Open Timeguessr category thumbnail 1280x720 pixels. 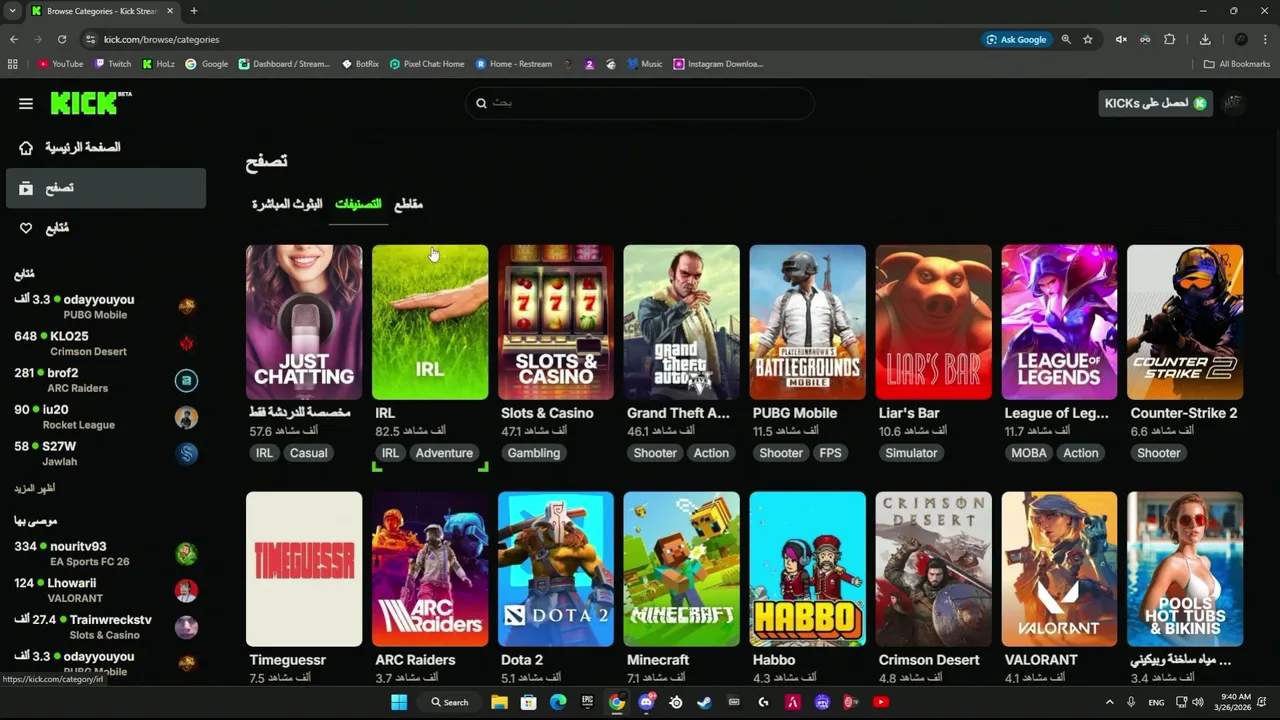click(304, 569)
